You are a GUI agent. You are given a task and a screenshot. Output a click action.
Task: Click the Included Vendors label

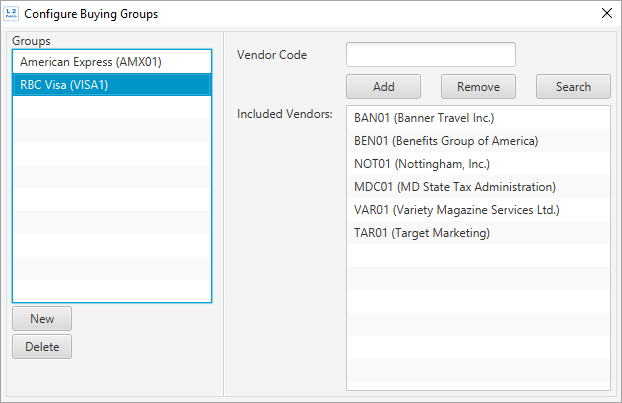(284, 114)
